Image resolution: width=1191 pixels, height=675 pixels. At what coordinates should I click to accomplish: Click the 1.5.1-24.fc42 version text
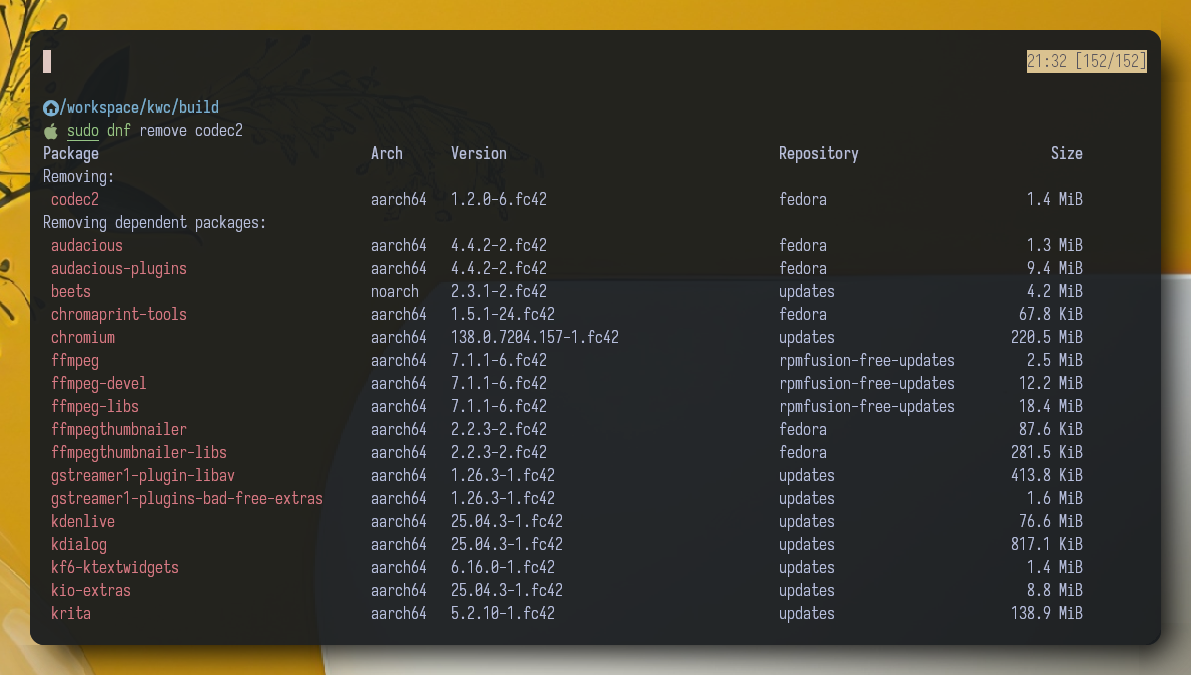pos(503,314)
